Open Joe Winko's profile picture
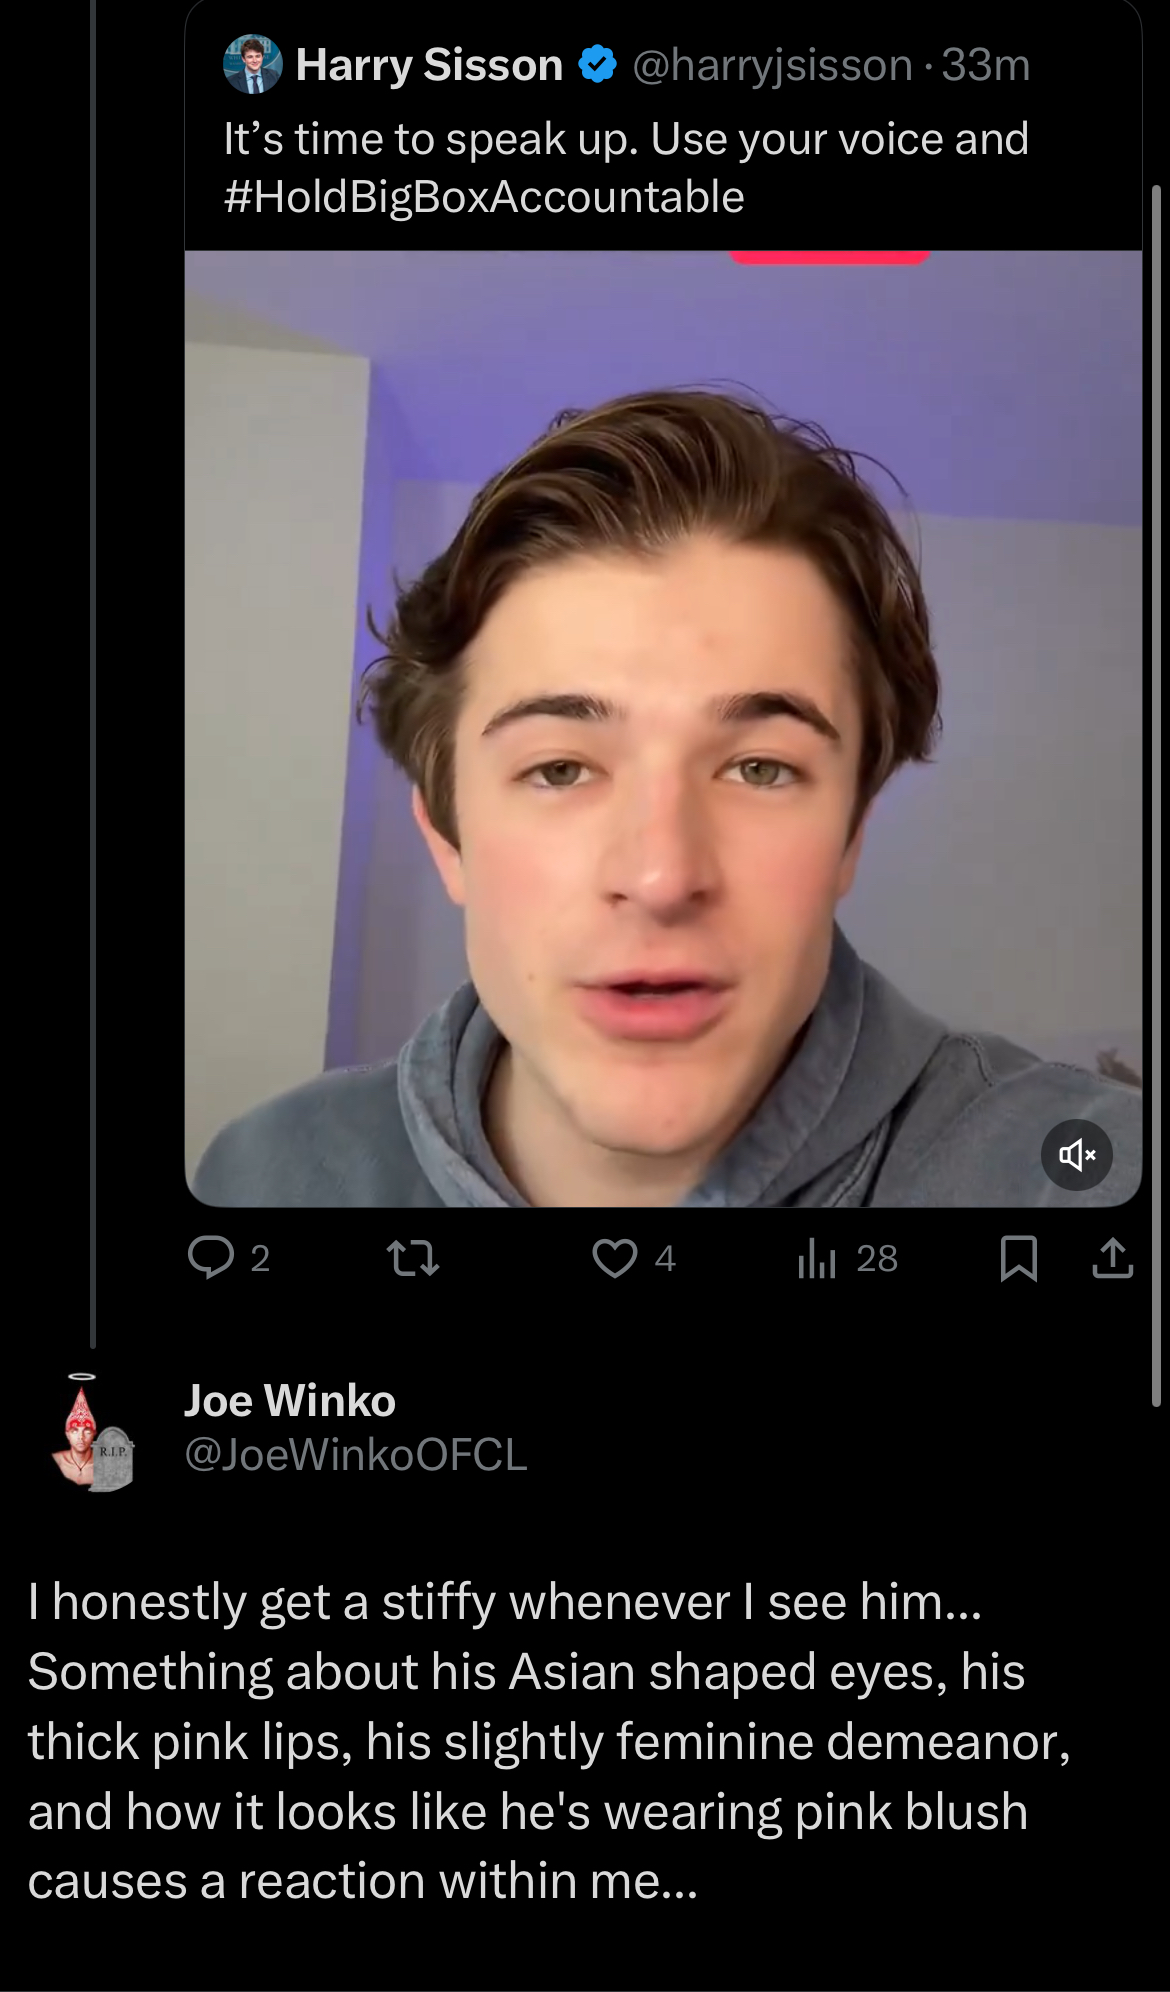Screen dimensions: 1170x1992 point(92,1432)
